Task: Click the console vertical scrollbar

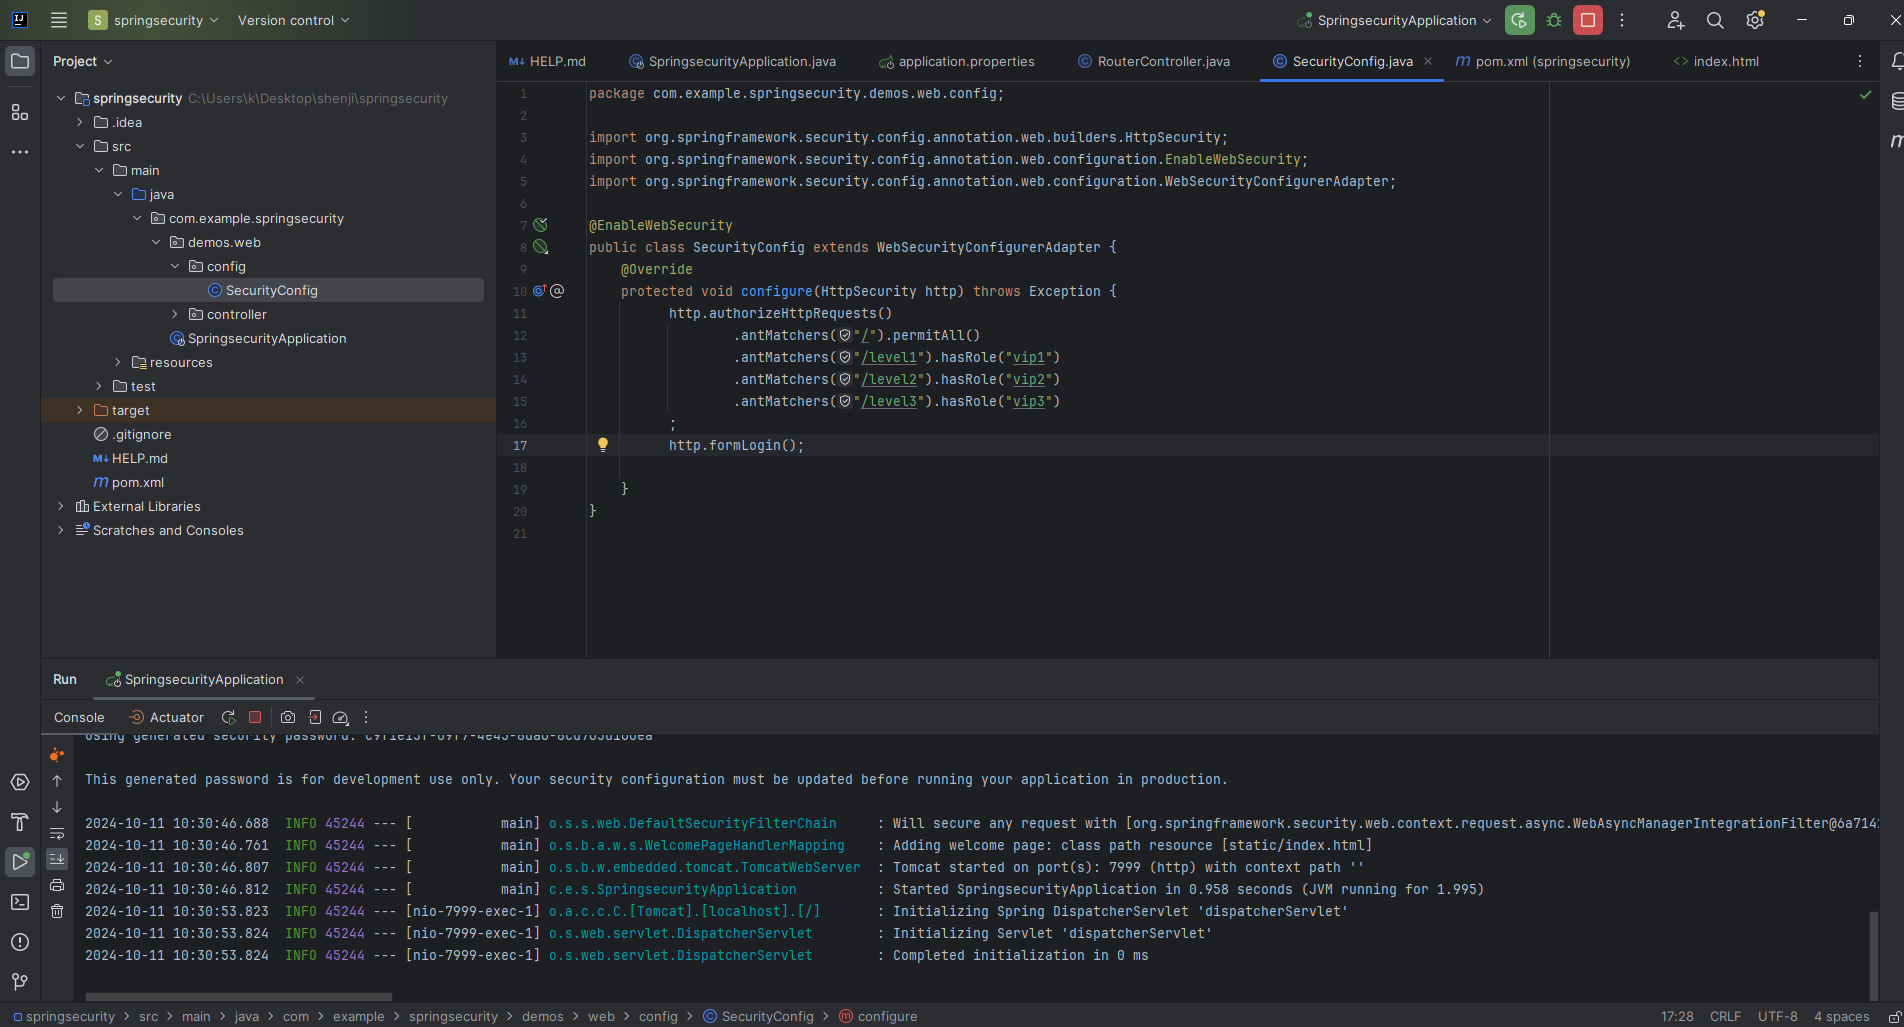Action: click(1873, 955)
